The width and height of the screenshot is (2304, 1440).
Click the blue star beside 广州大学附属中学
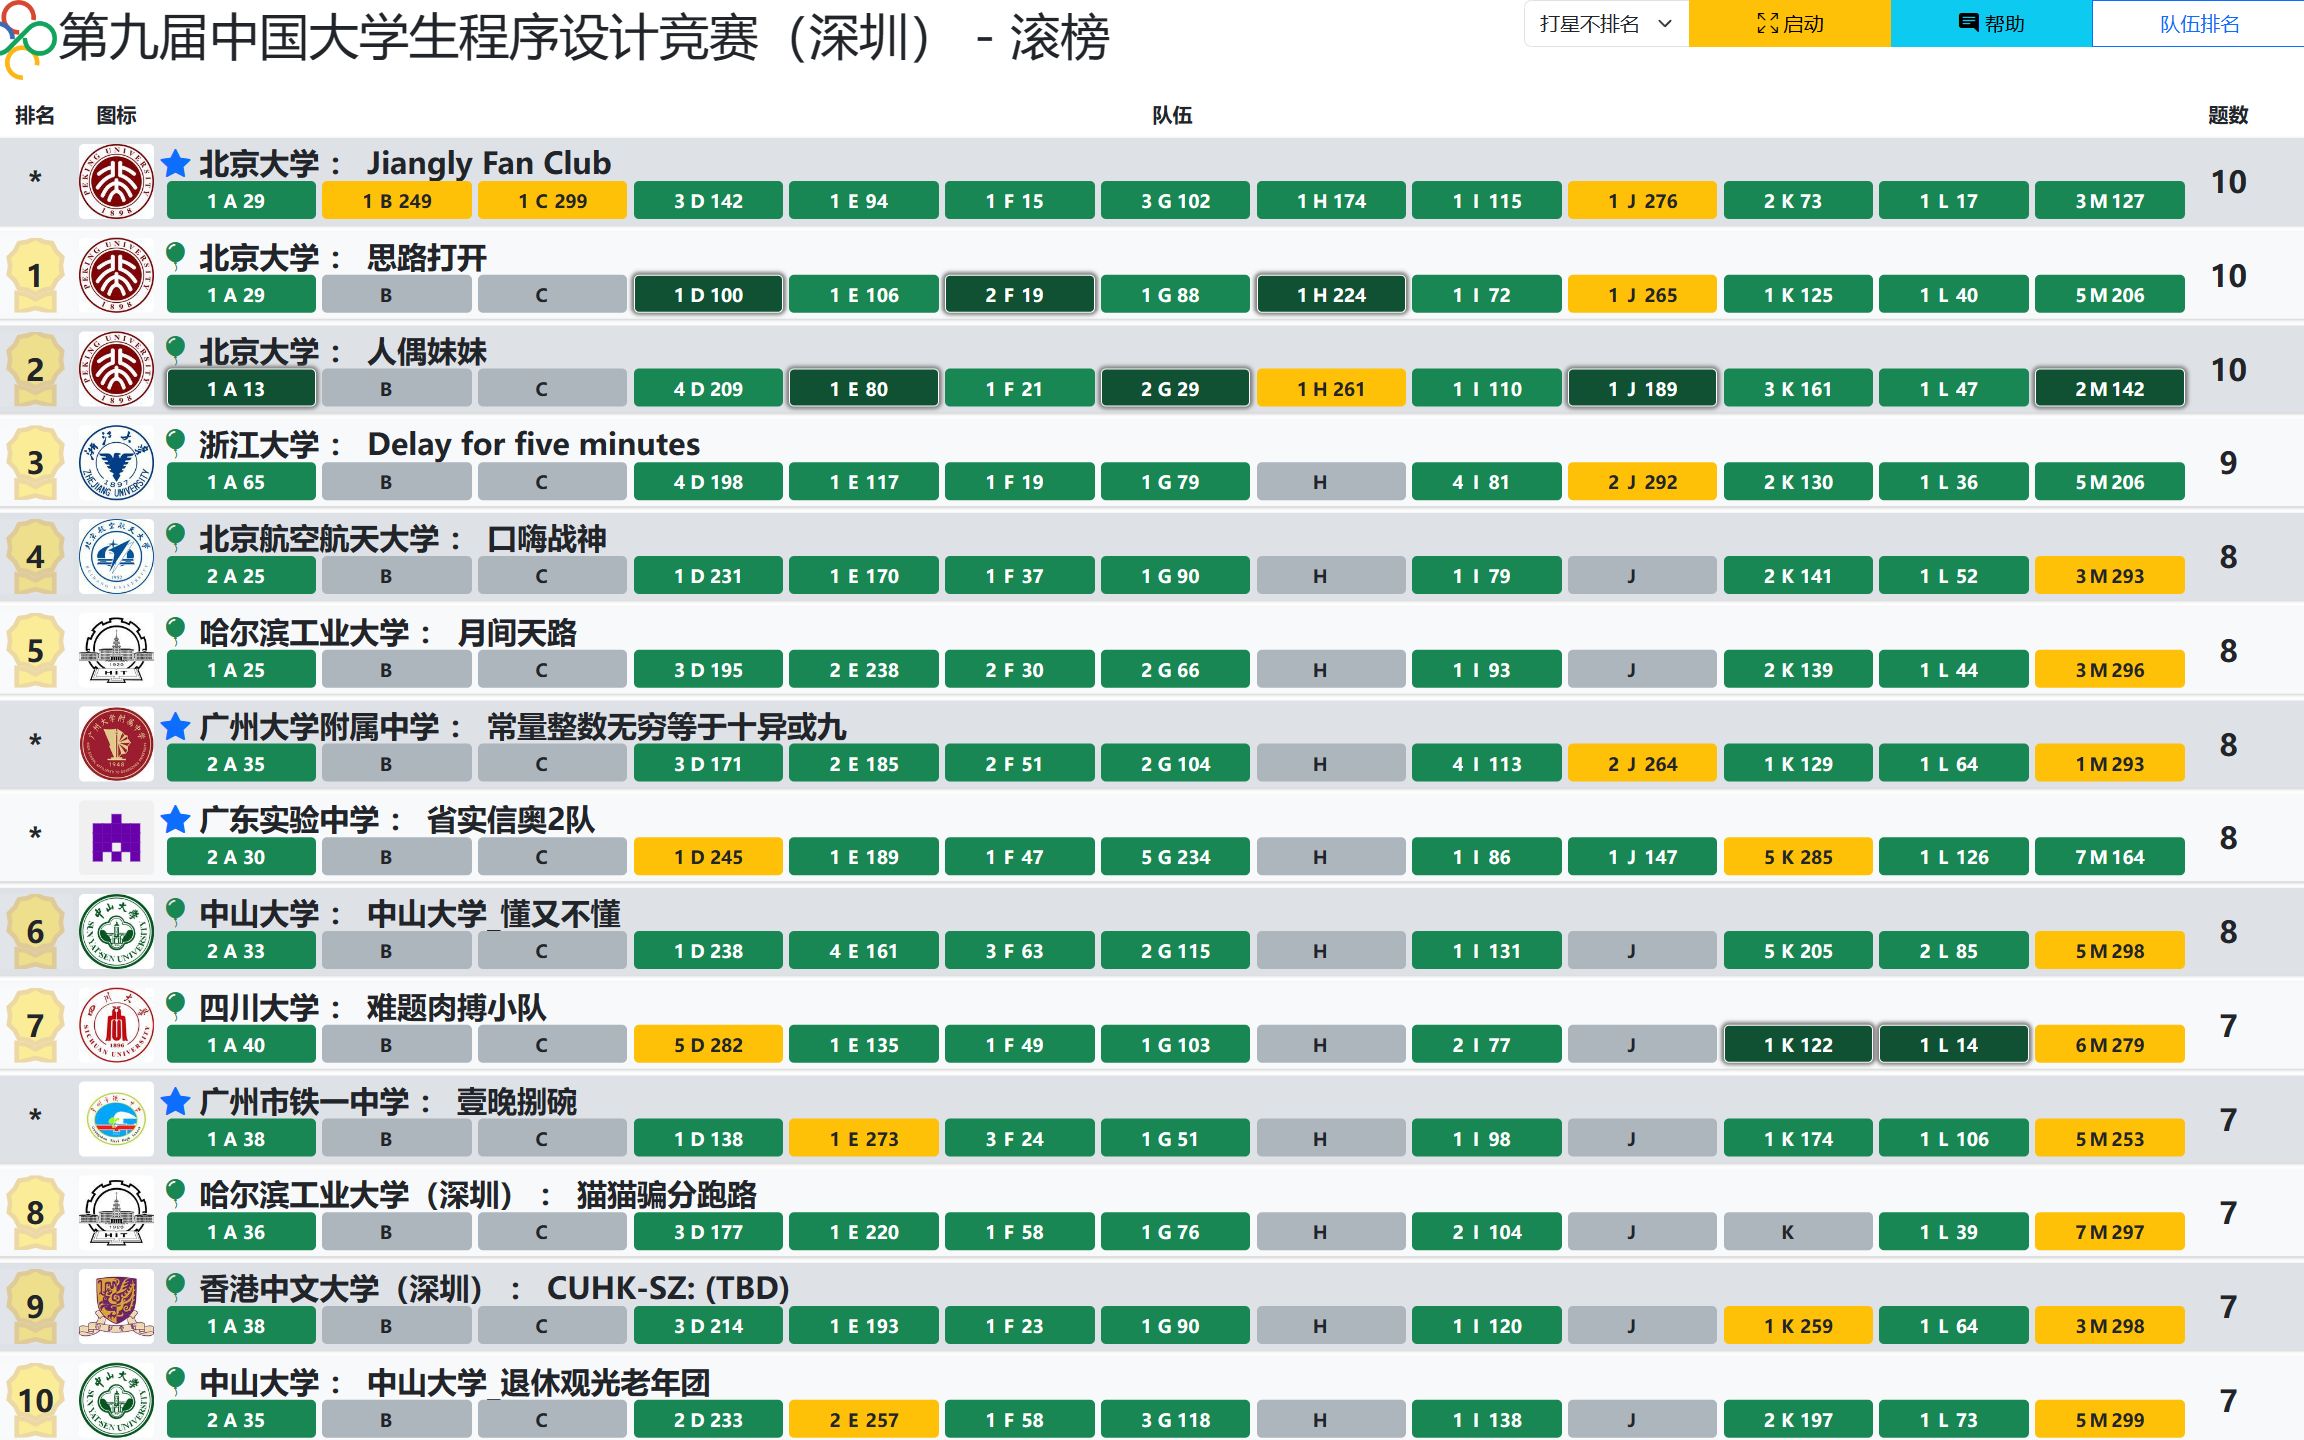click(x=176, y=726)
